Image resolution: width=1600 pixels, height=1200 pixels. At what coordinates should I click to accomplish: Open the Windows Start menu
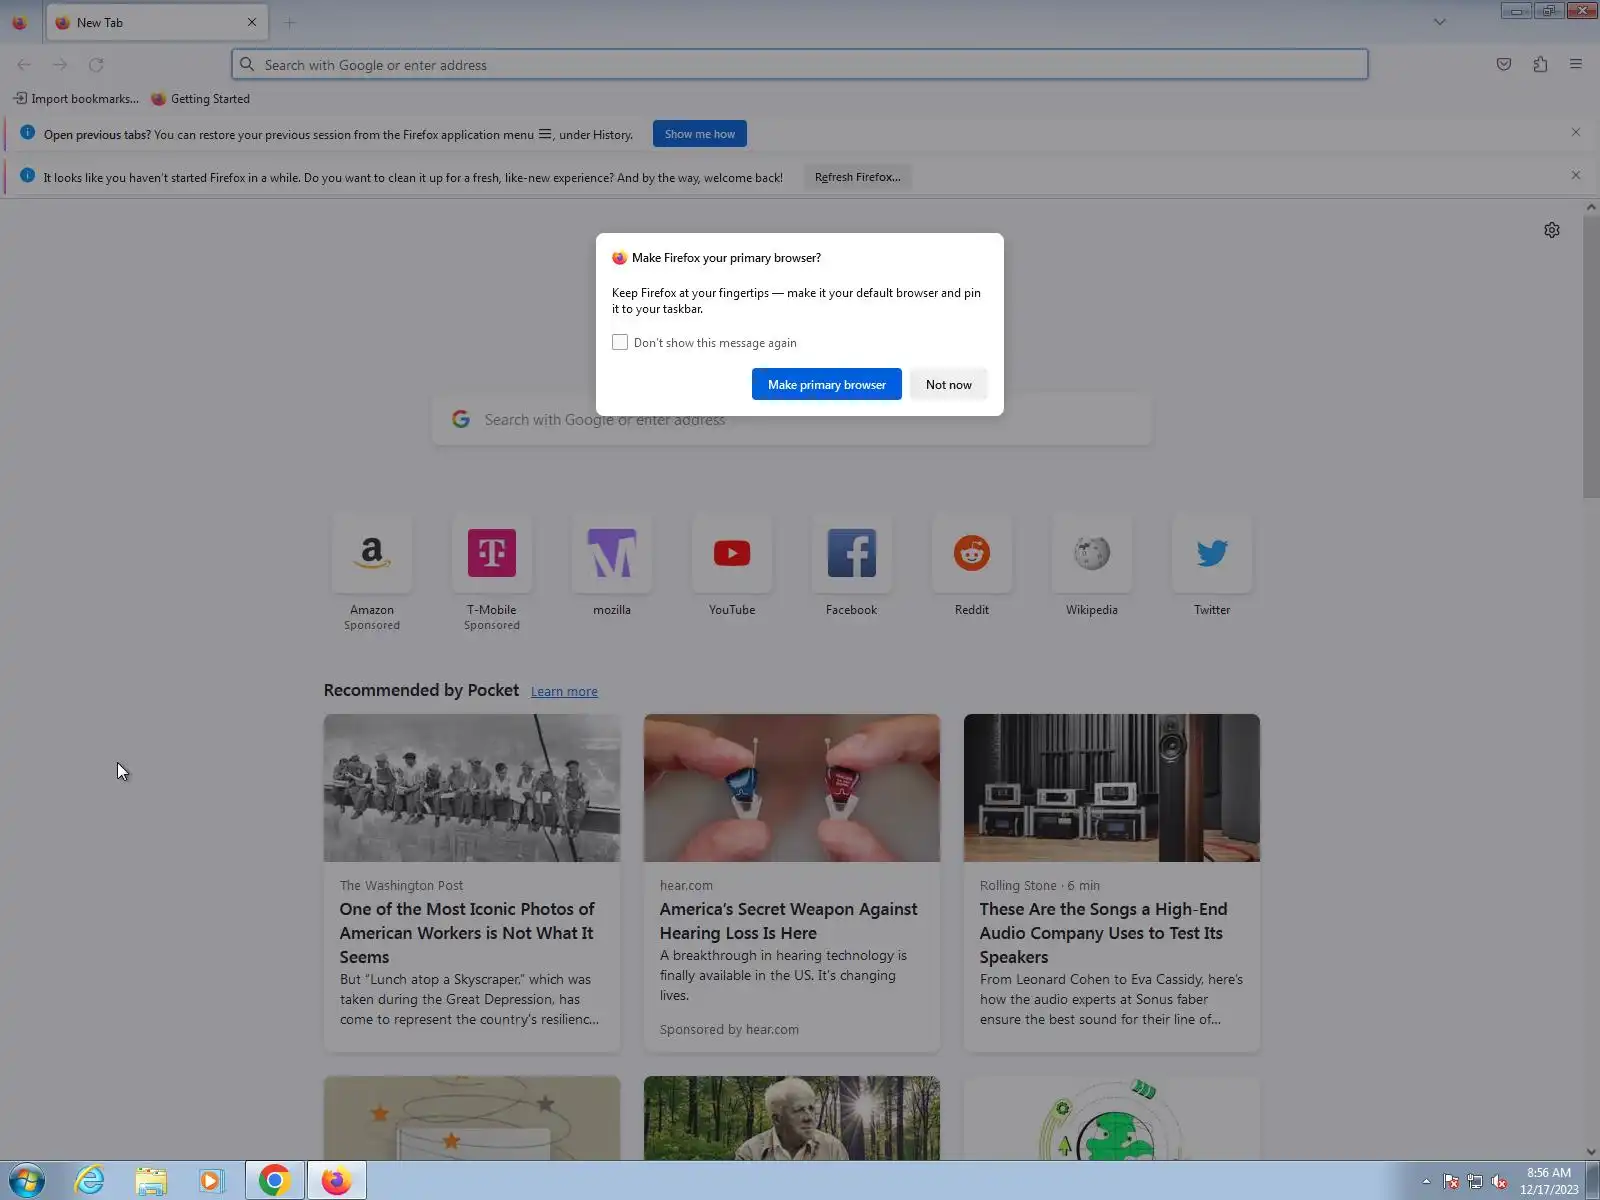click(27, 1181)
